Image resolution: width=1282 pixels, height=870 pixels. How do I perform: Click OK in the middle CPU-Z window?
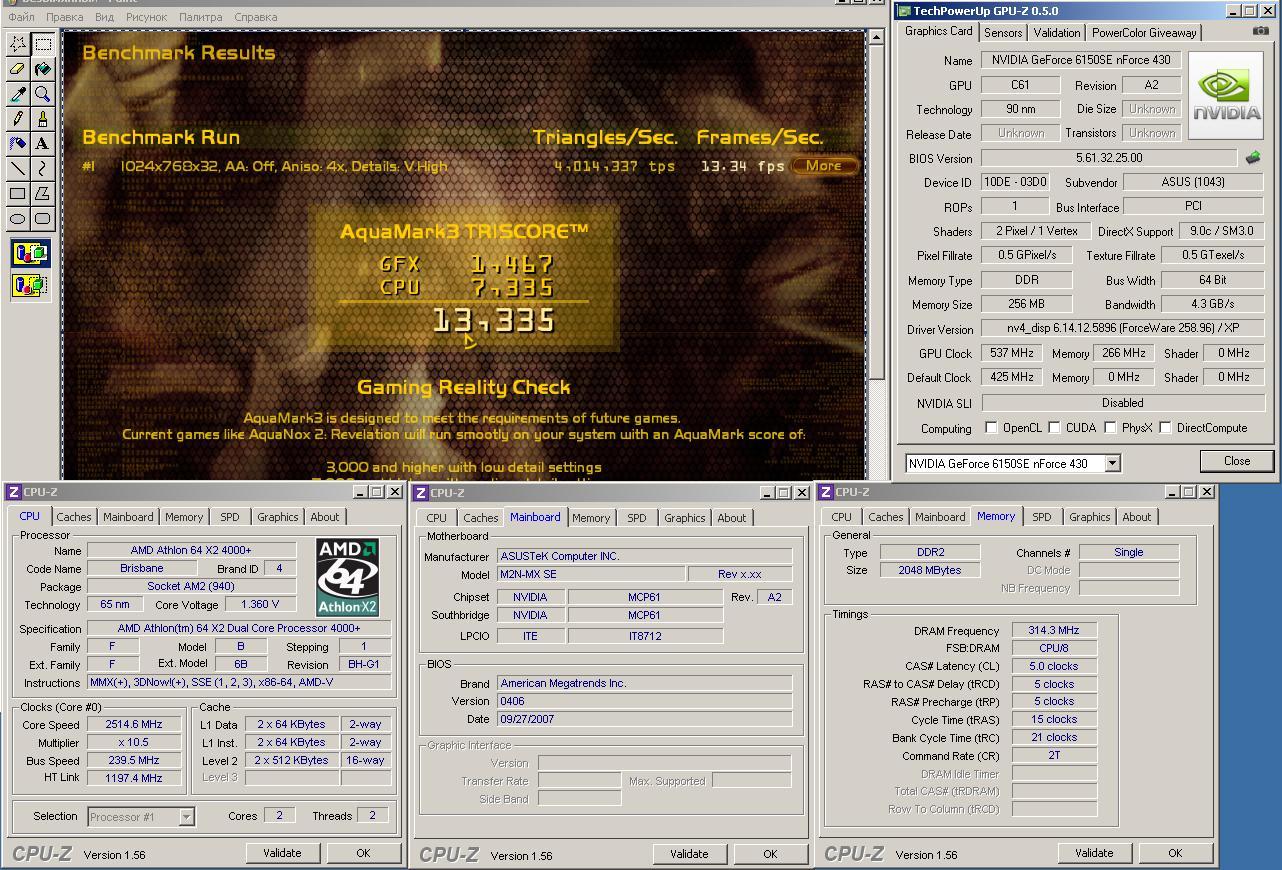pyautogui.click(x=770, y=854)
